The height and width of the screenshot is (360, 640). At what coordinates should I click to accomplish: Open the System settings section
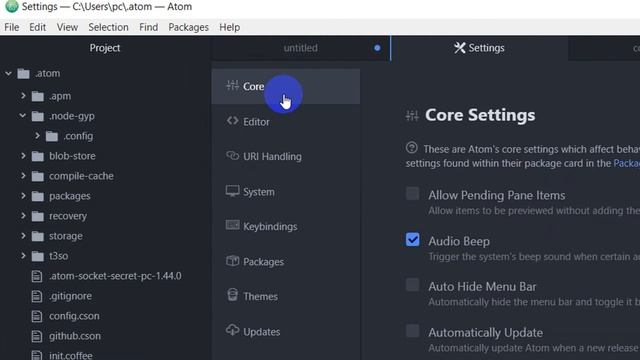click(286, 191)
